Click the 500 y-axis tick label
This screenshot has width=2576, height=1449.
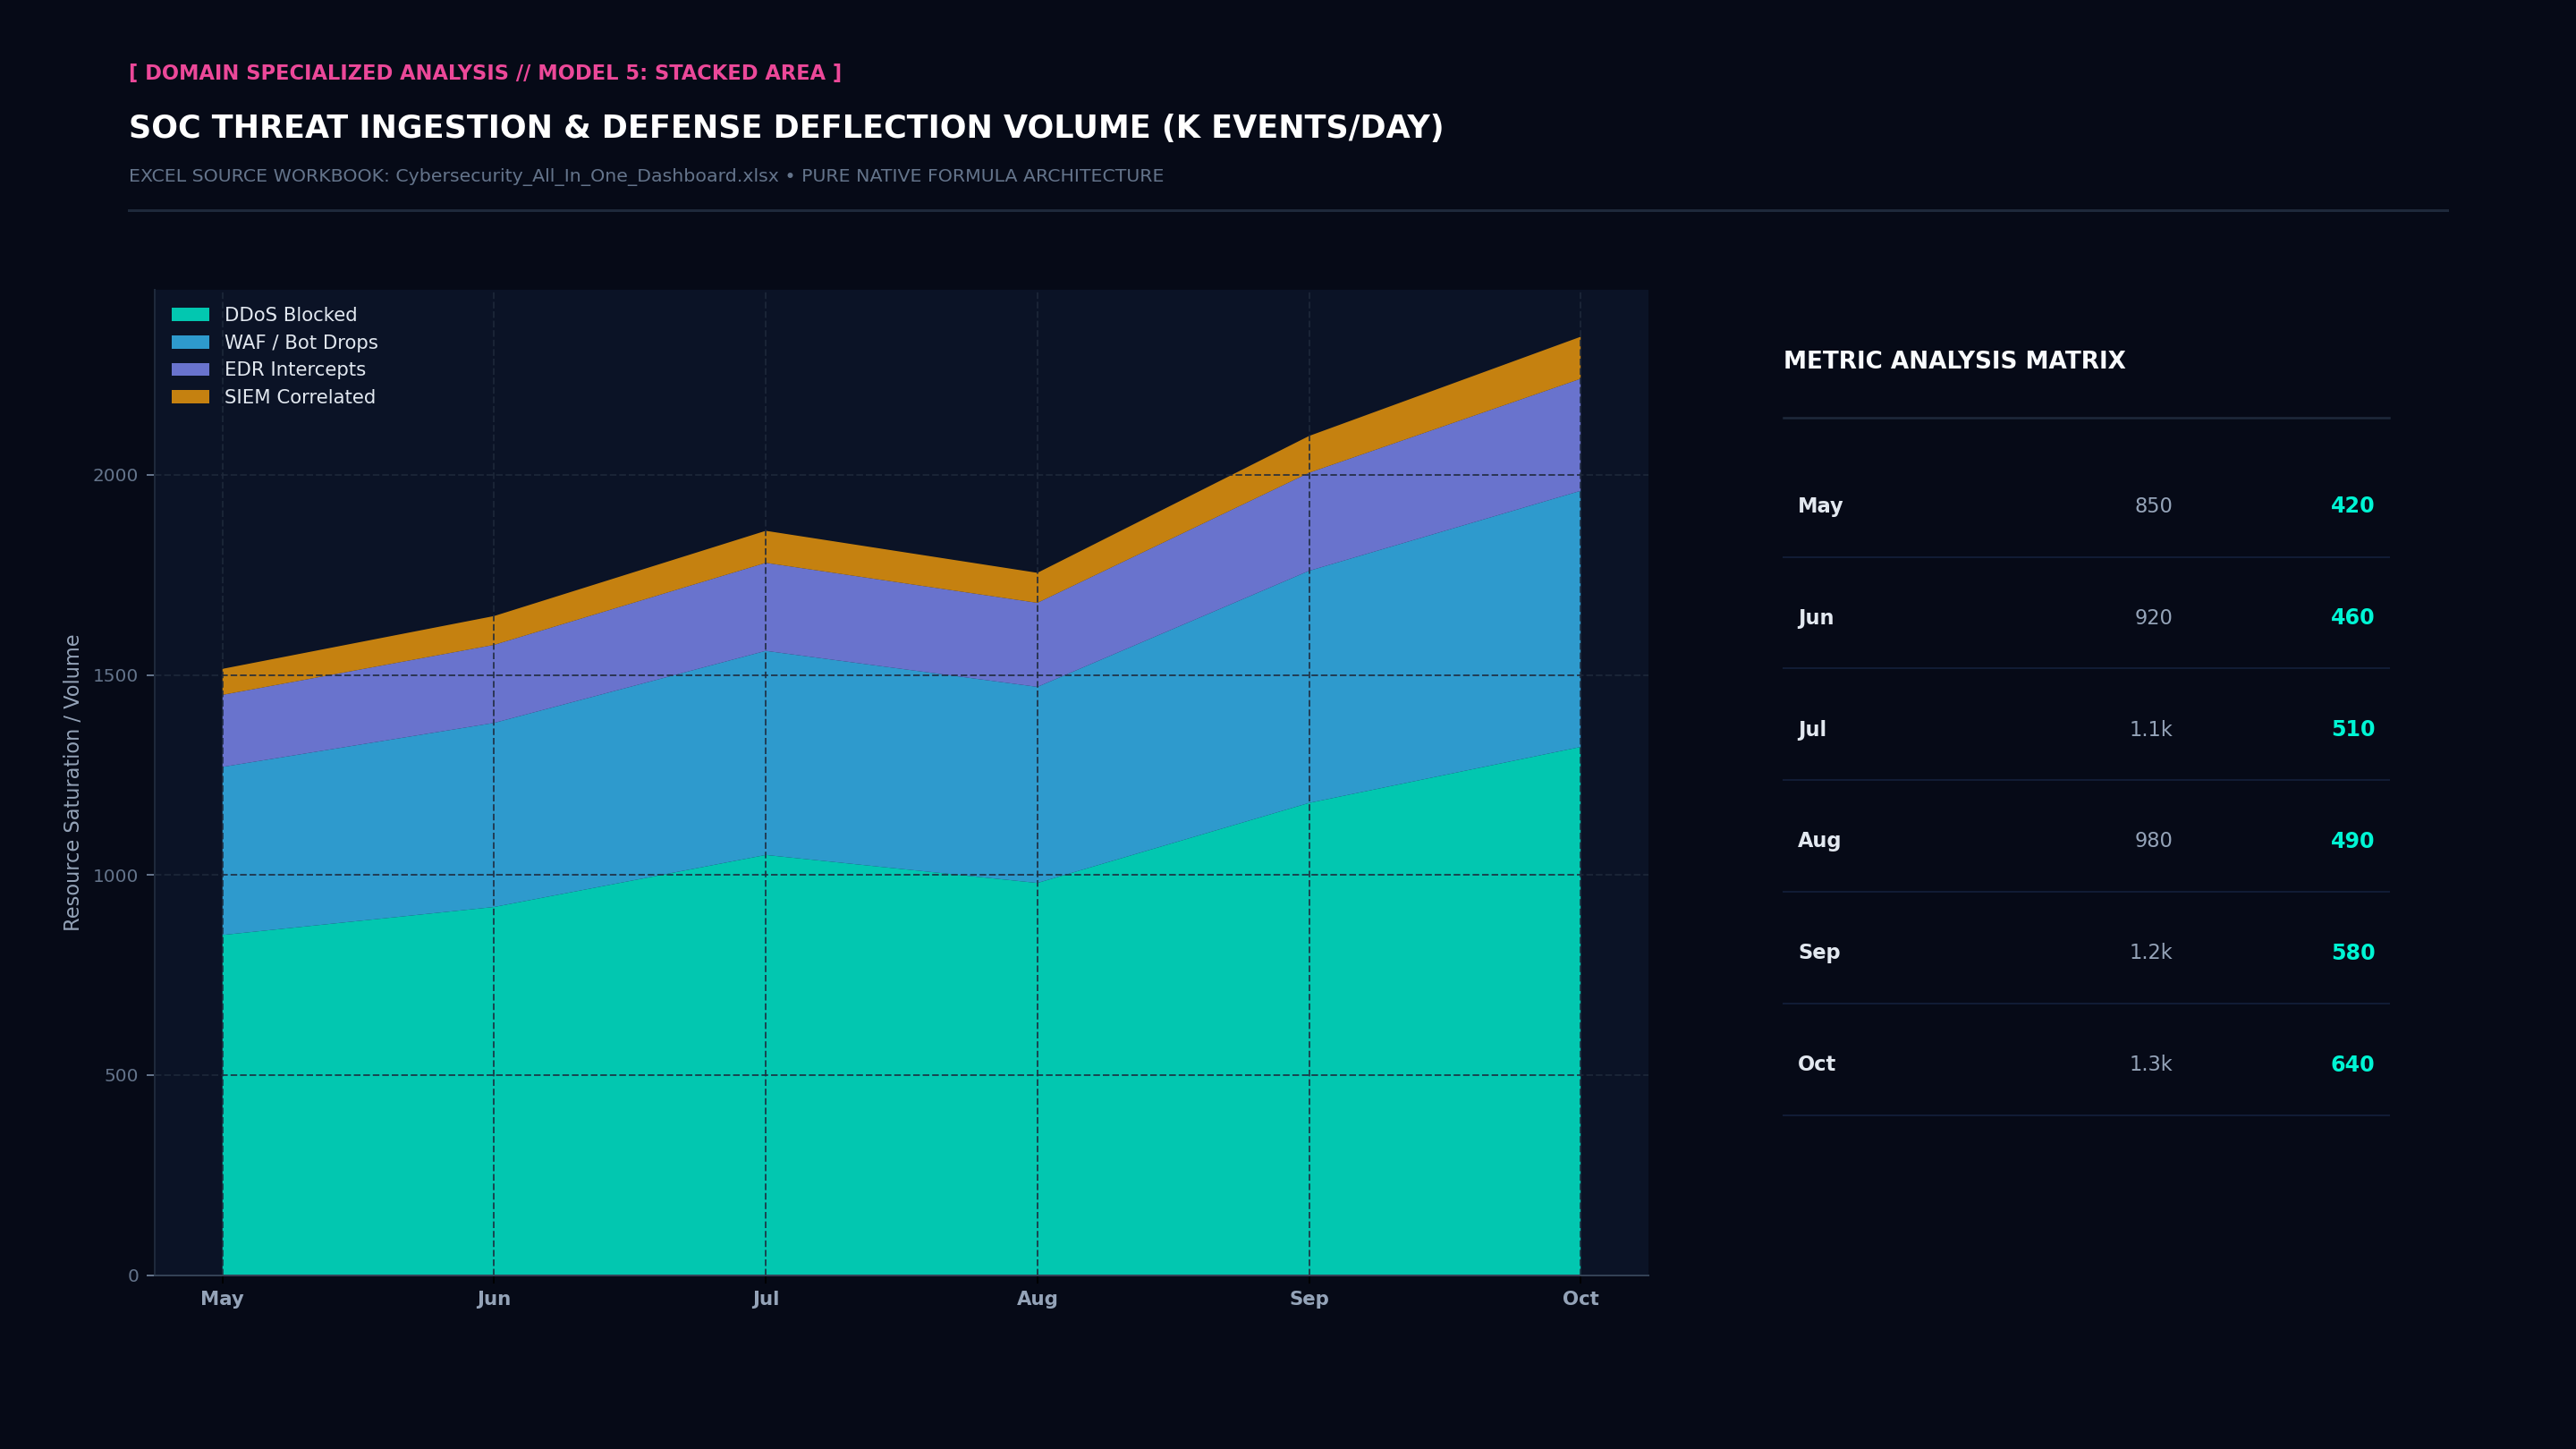click(121, 1075)
